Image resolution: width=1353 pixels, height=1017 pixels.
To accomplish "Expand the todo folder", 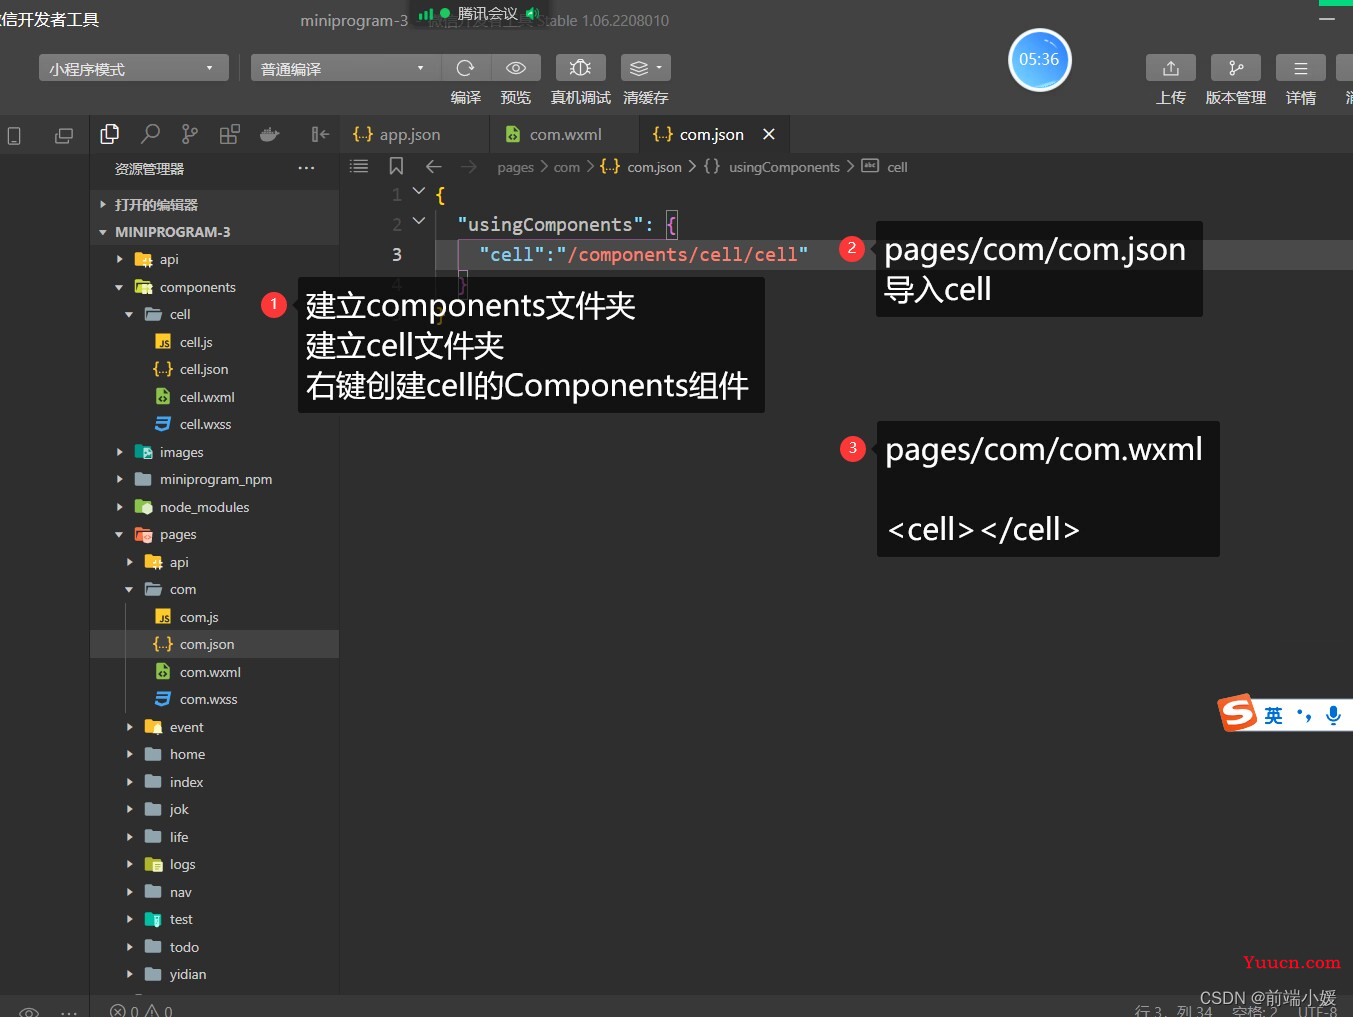I will 129,947.
